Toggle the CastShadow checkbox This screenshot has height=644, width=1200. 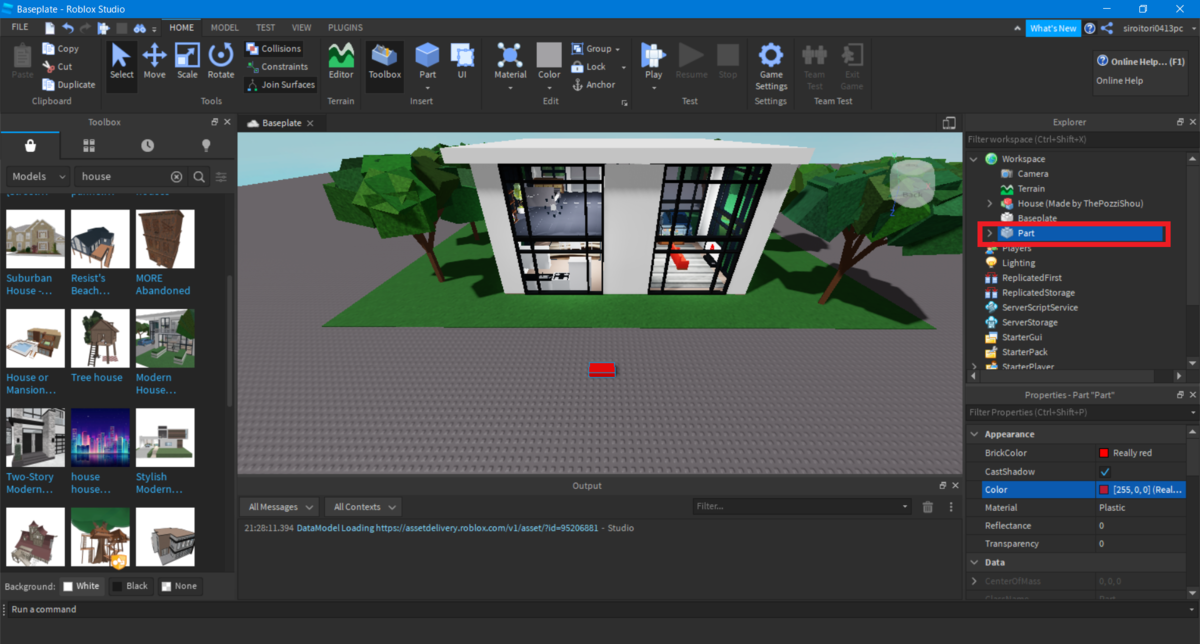[x=1105, y=471]
